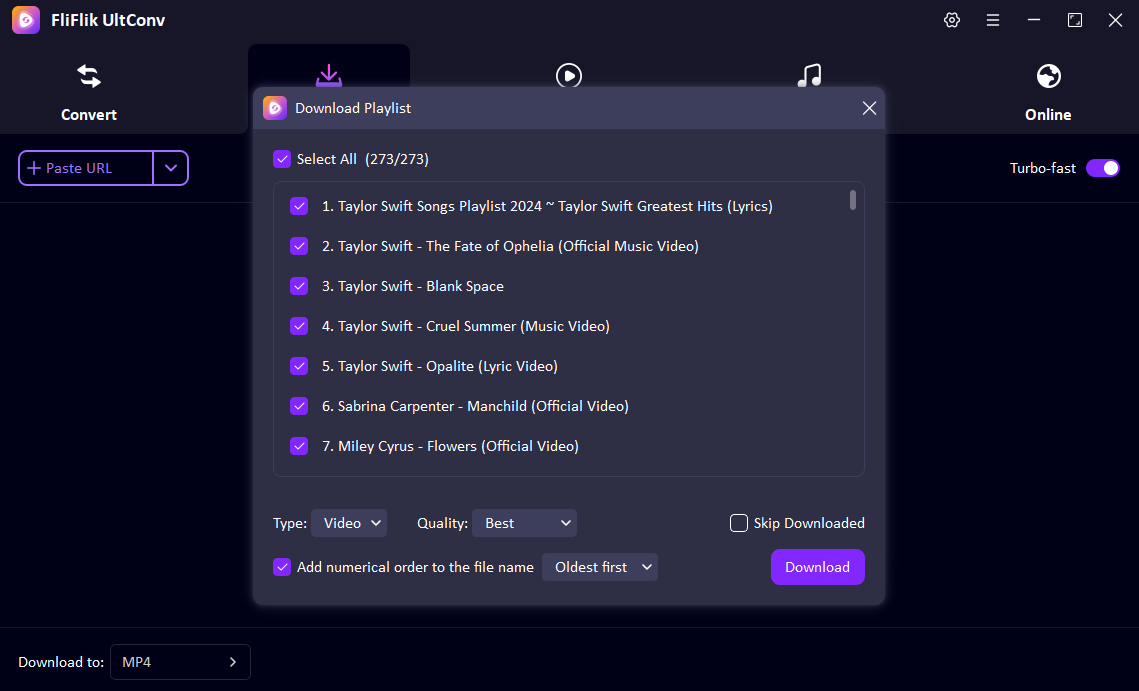The height and width of the screenshot is (691, 1139).
Task: Switch to the Convert tab
Action: point(89,93)
